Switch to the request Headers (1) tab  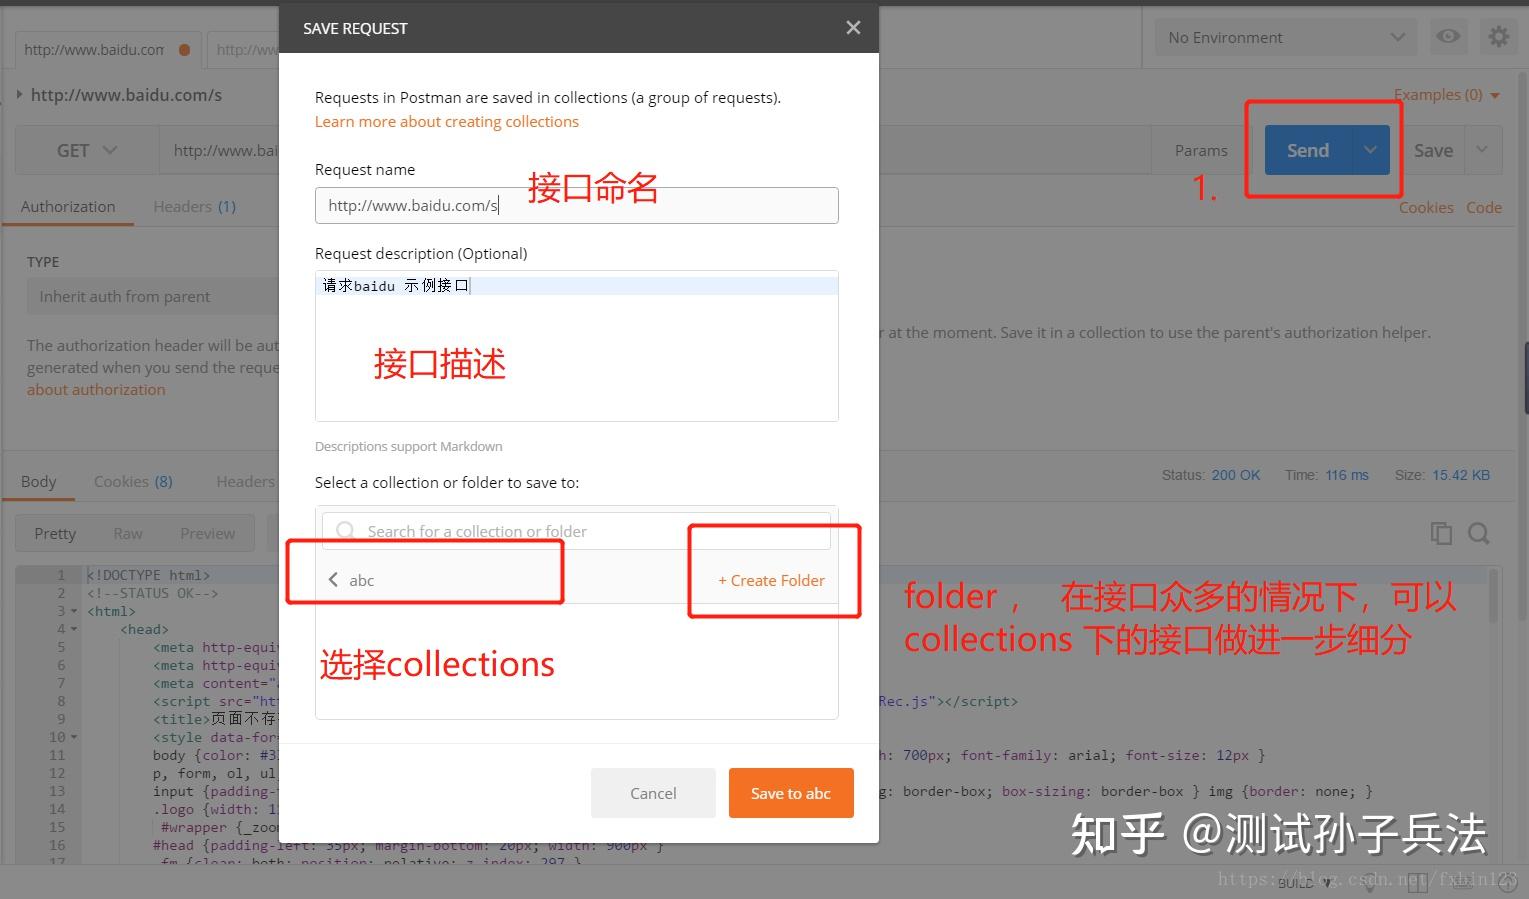tap(194, 207)
